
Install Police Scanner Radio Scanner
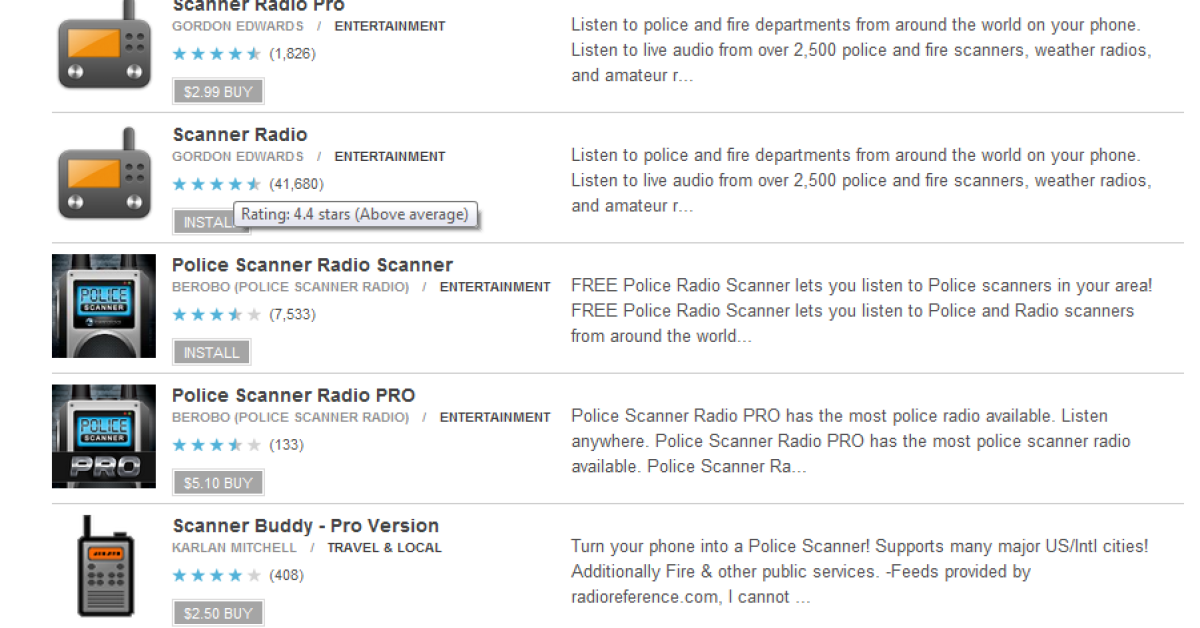tap(211, 353)
